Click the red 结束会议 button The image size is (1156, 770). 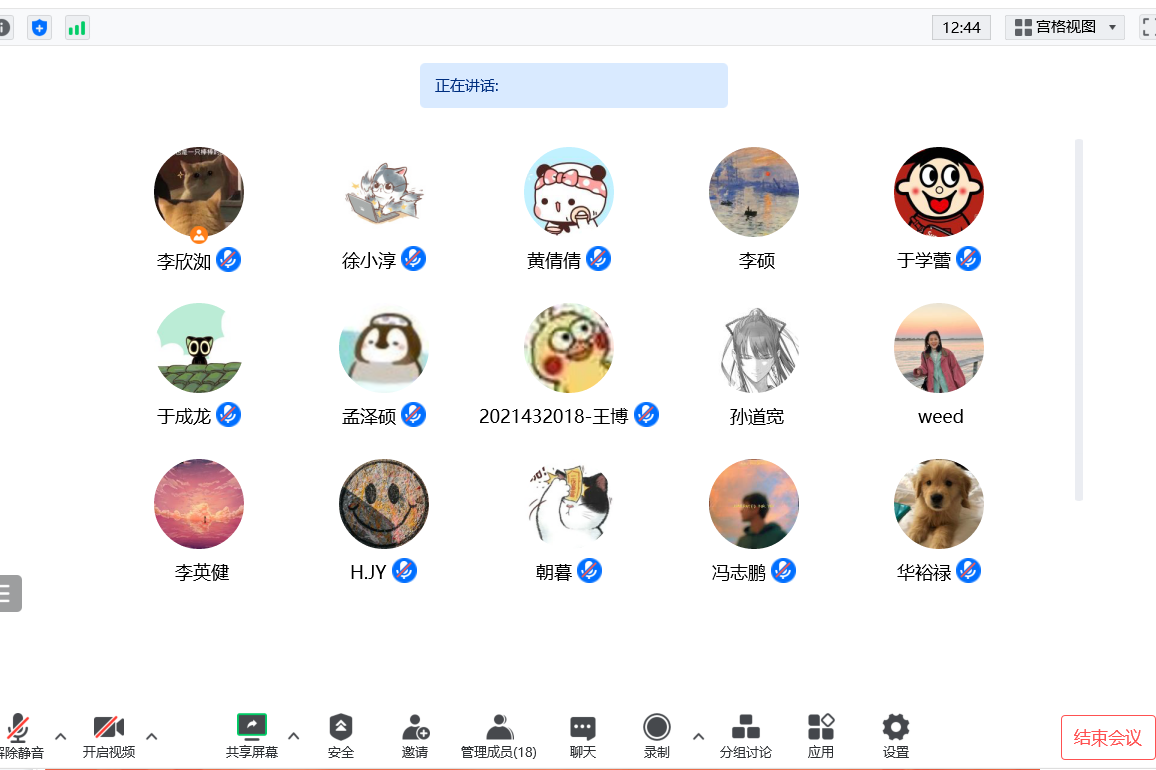point(1107,738)
